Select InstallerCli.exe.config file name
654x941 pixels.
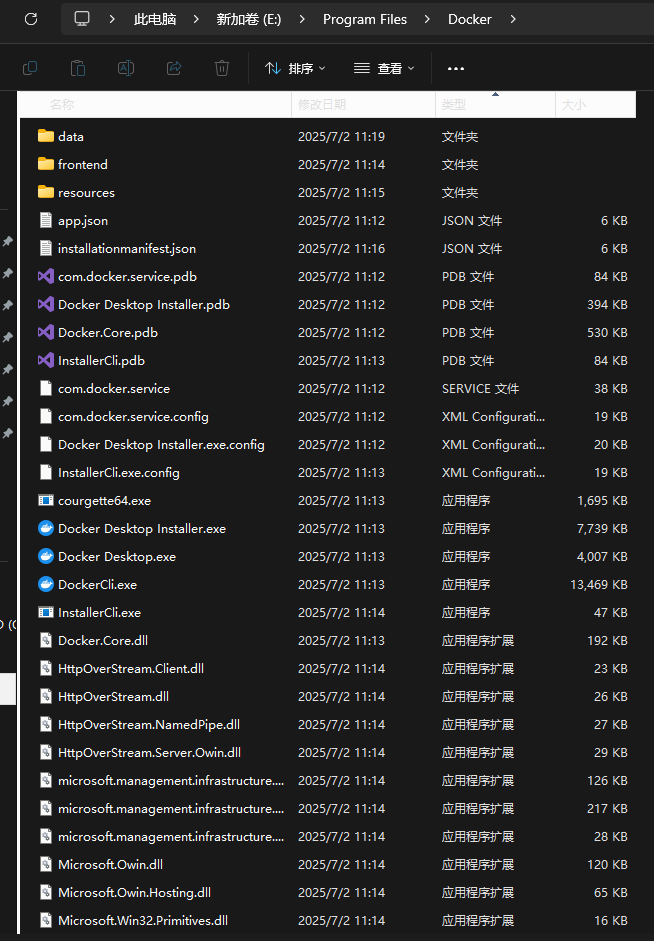point(118,472)
